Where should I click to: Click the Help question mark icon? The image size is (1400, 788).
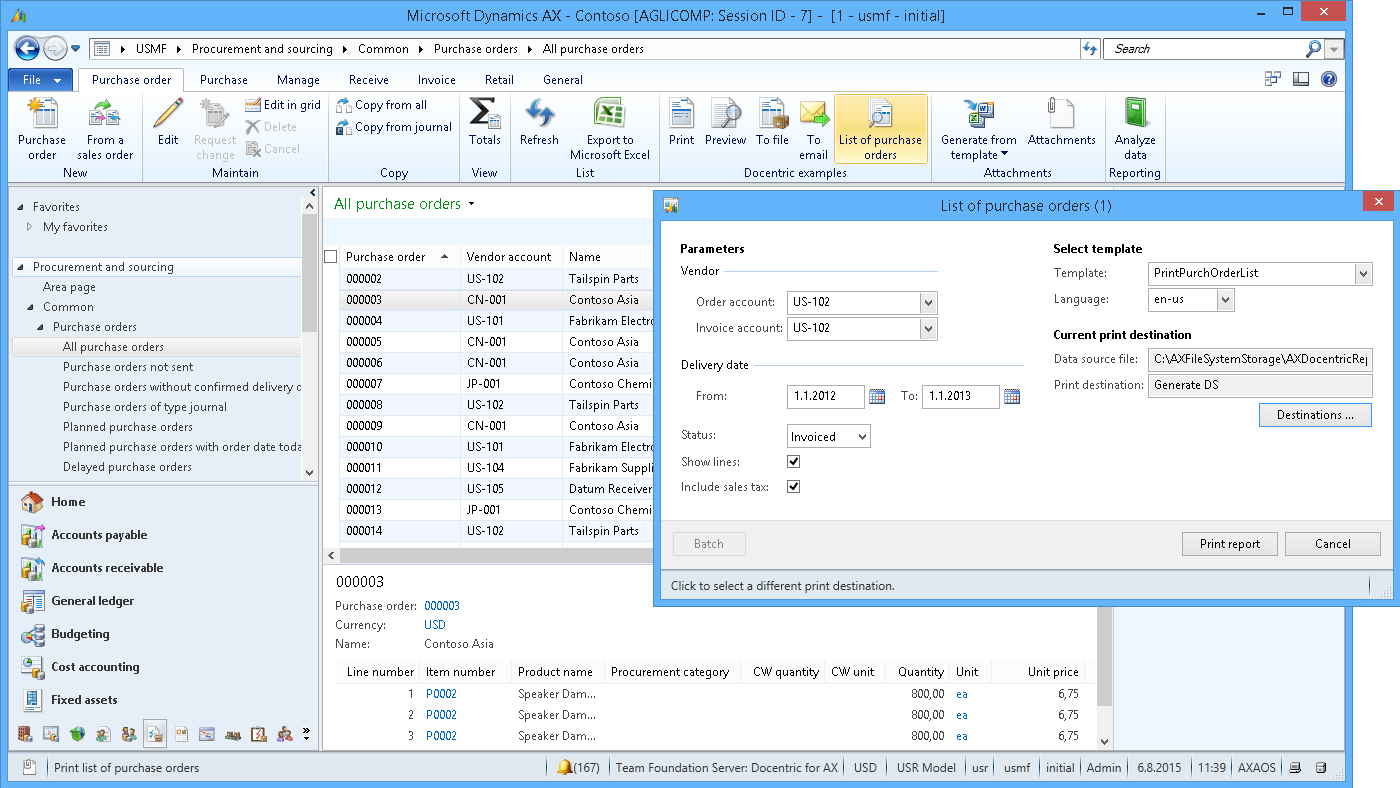point(1329,79)
